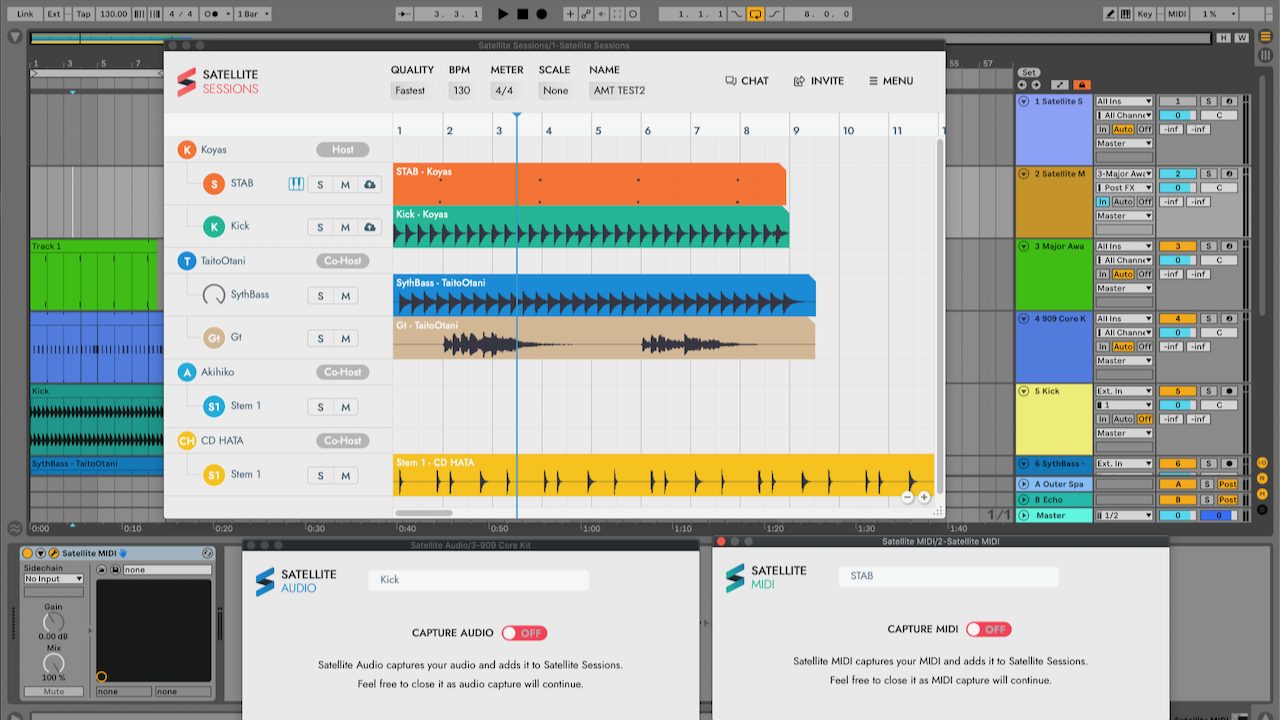Start playback with the Ableton play button
Viewport: 1280px width, 720px height.
tap(503, 14)
